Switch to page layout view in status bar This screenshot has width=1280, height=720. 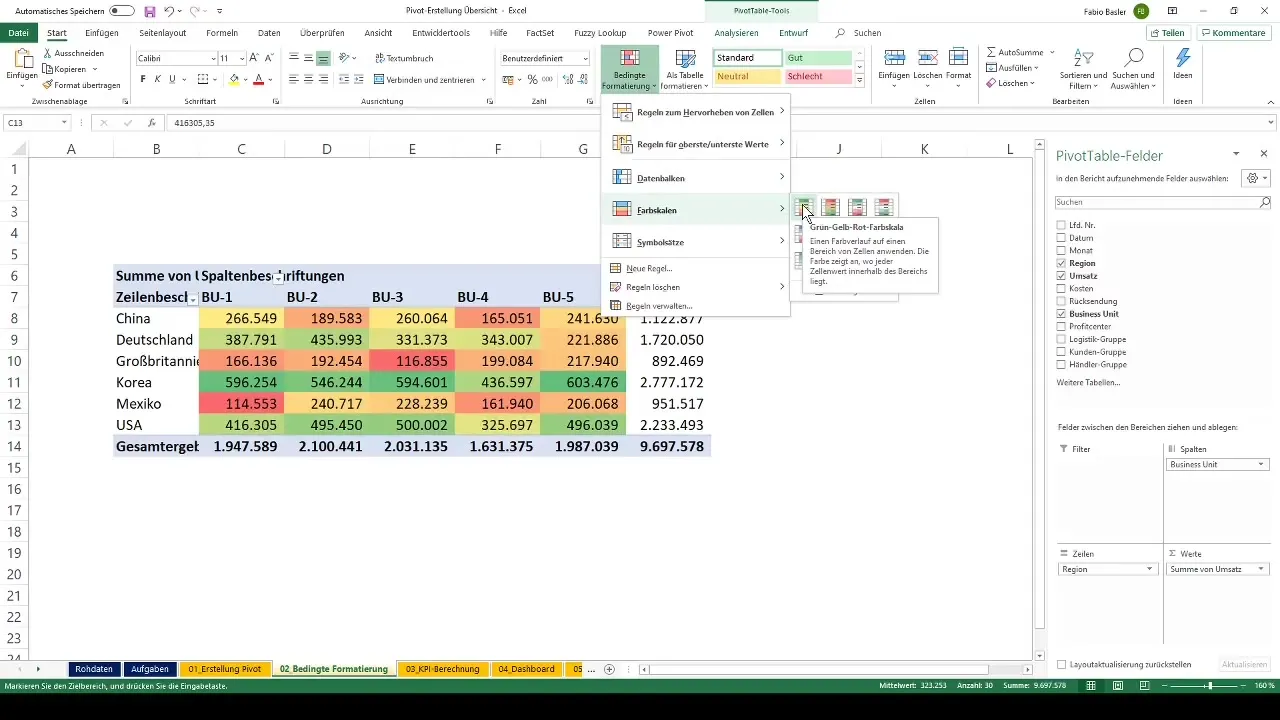1116,686
